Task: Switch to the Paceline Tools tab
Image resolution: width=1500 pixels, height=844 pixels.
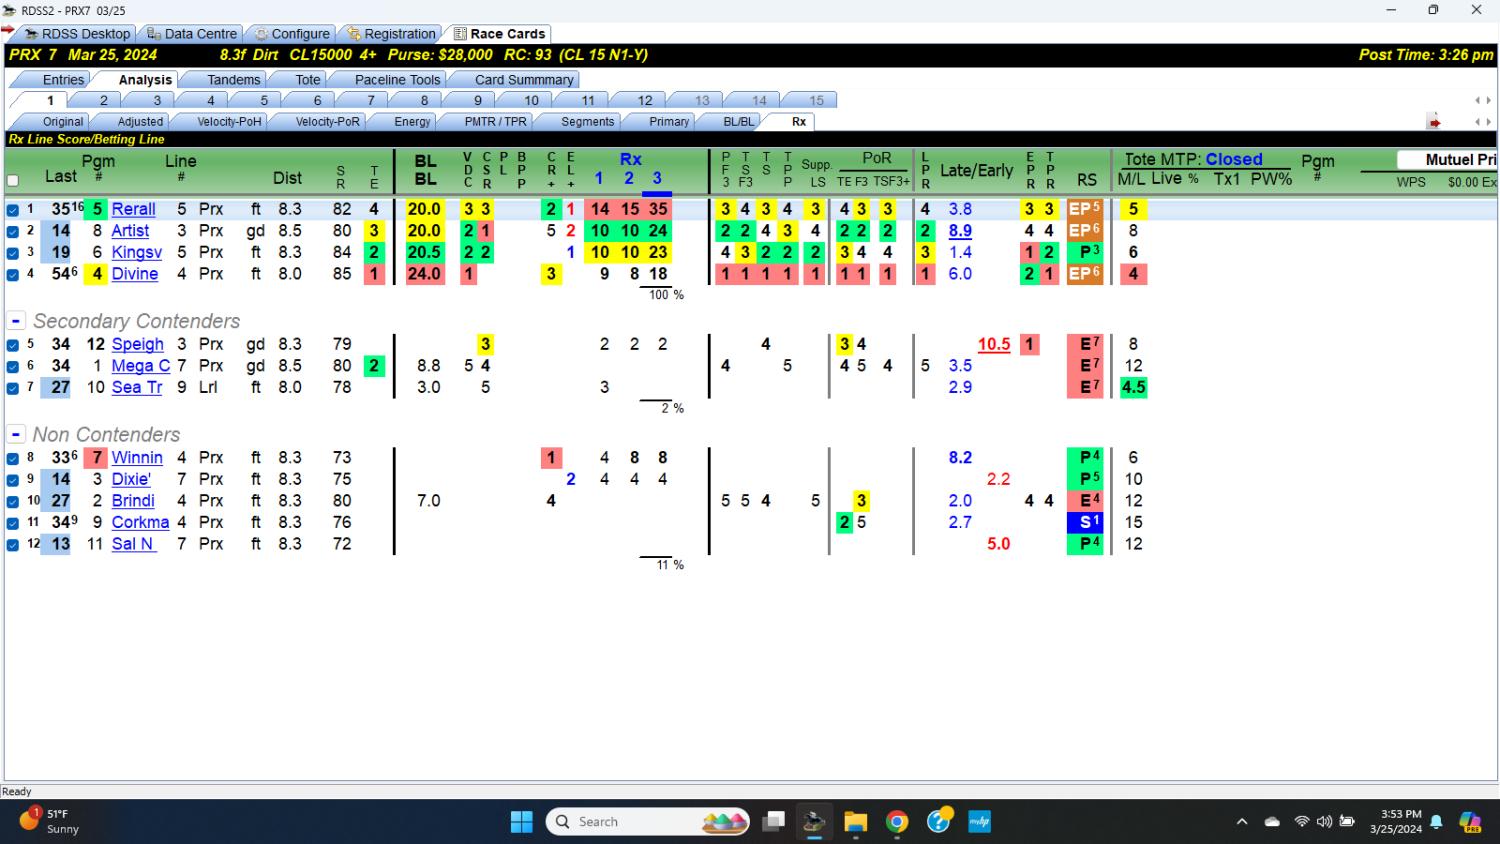Action: 397,79
